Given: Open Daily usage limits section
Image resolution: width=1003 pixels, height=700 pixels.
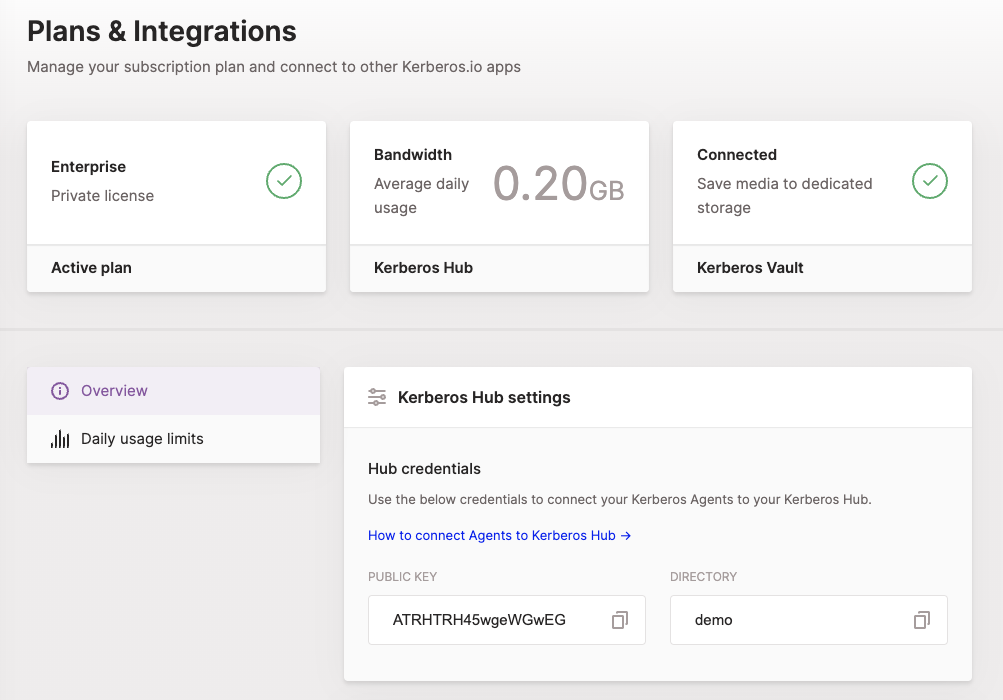Looking at the screenshot, I should click(x=142, y=439).
